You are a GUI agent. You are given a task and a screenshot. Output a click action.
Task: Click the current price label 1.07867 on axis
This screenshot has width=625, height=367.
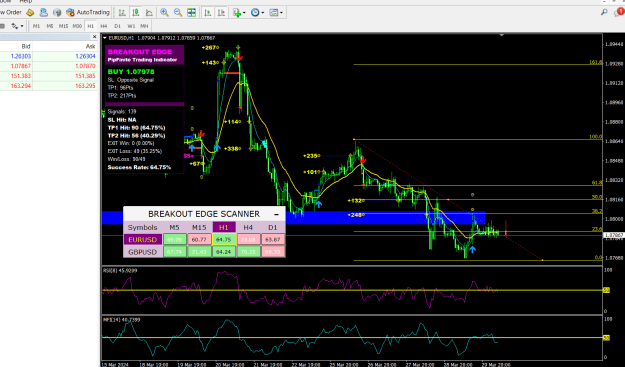[x=613, y=236]
